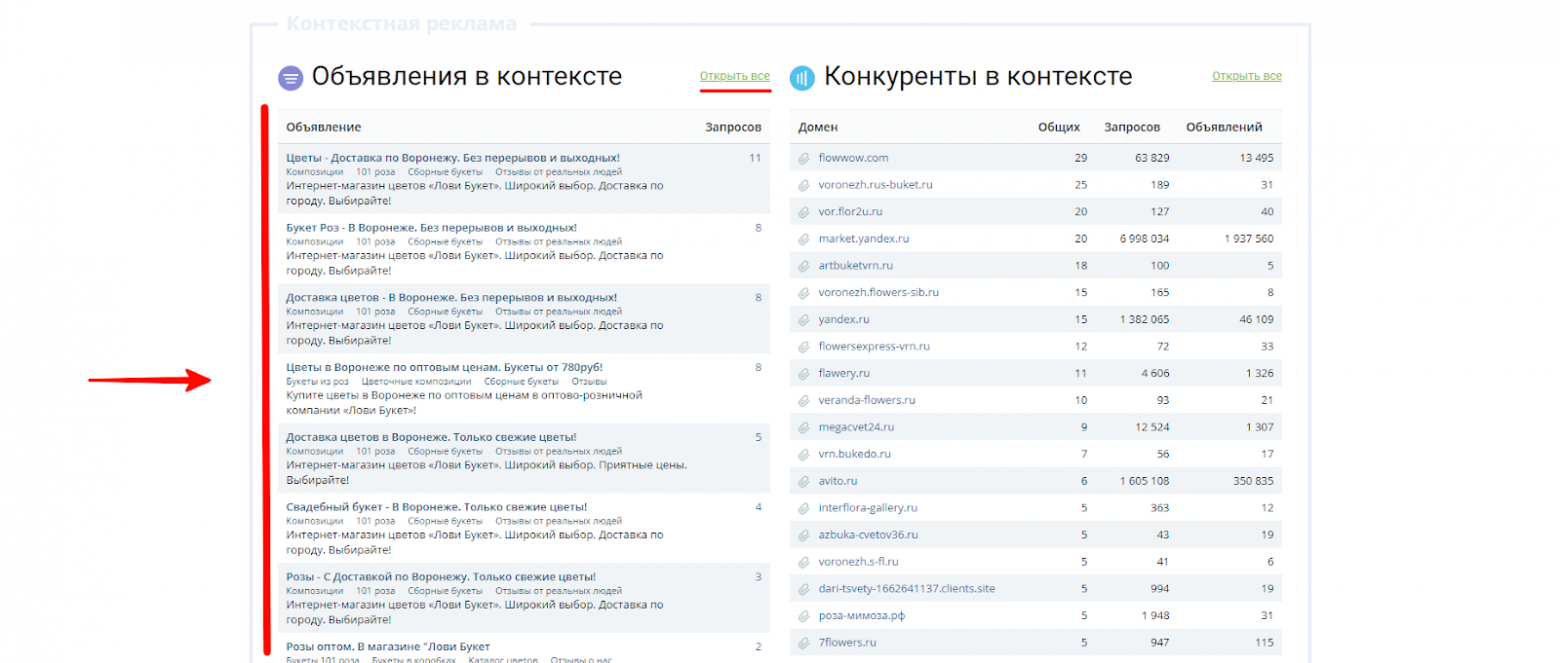This screenshot has width=1560, height=663.
Task: Click the paperclip icon next to avito.ru
Action: (x=803, y=481)
